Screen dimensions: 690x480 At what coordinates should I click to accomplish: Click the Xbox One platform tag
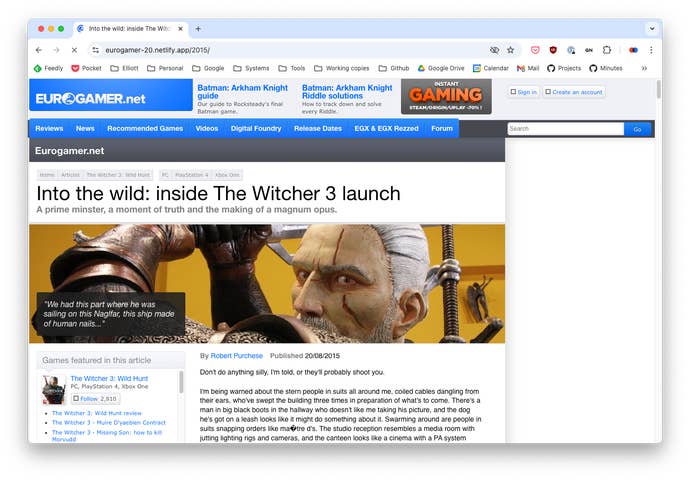click(x=227, y=175)
